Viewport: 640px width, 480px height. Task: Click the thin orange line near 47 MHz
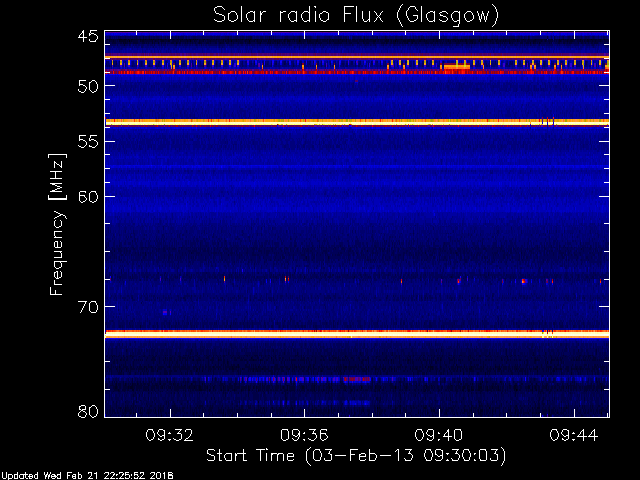coord(357,57)
